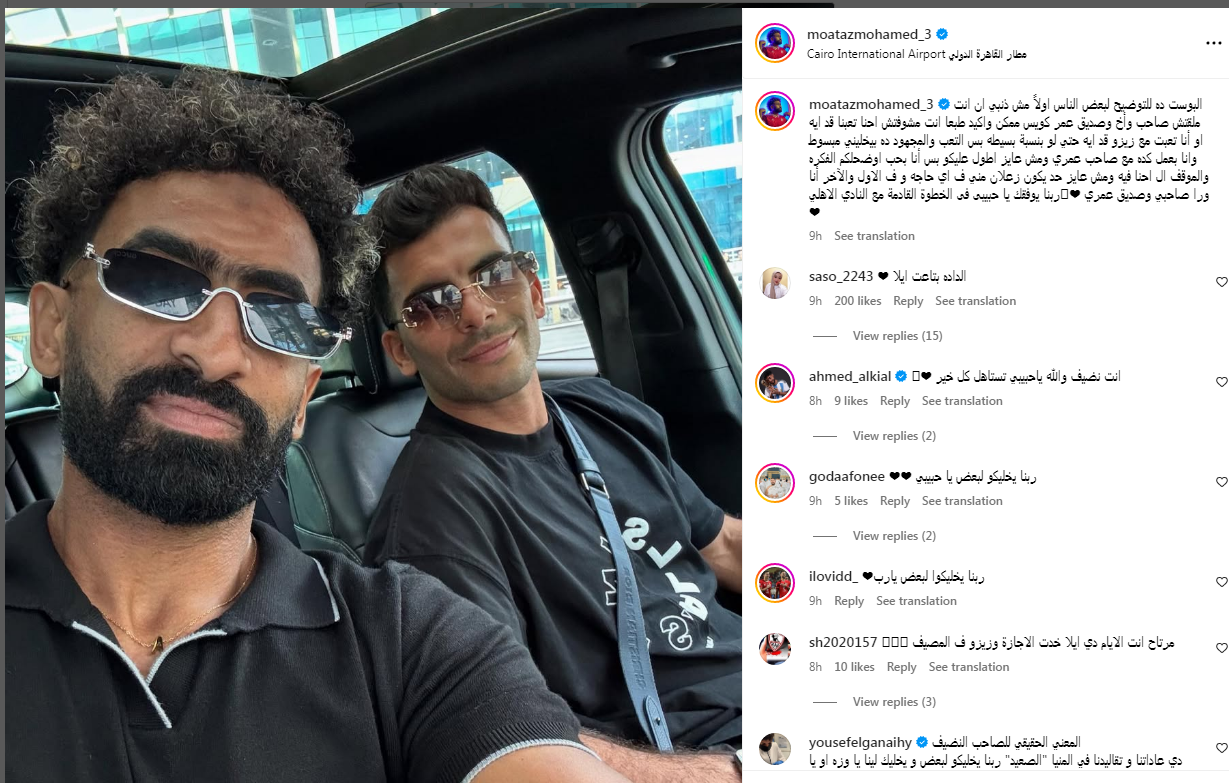Like the yousefelganaihy comment with heart icon
Image resolution: width=1229 pixels, height=783 pixels.
(1221, 748)
